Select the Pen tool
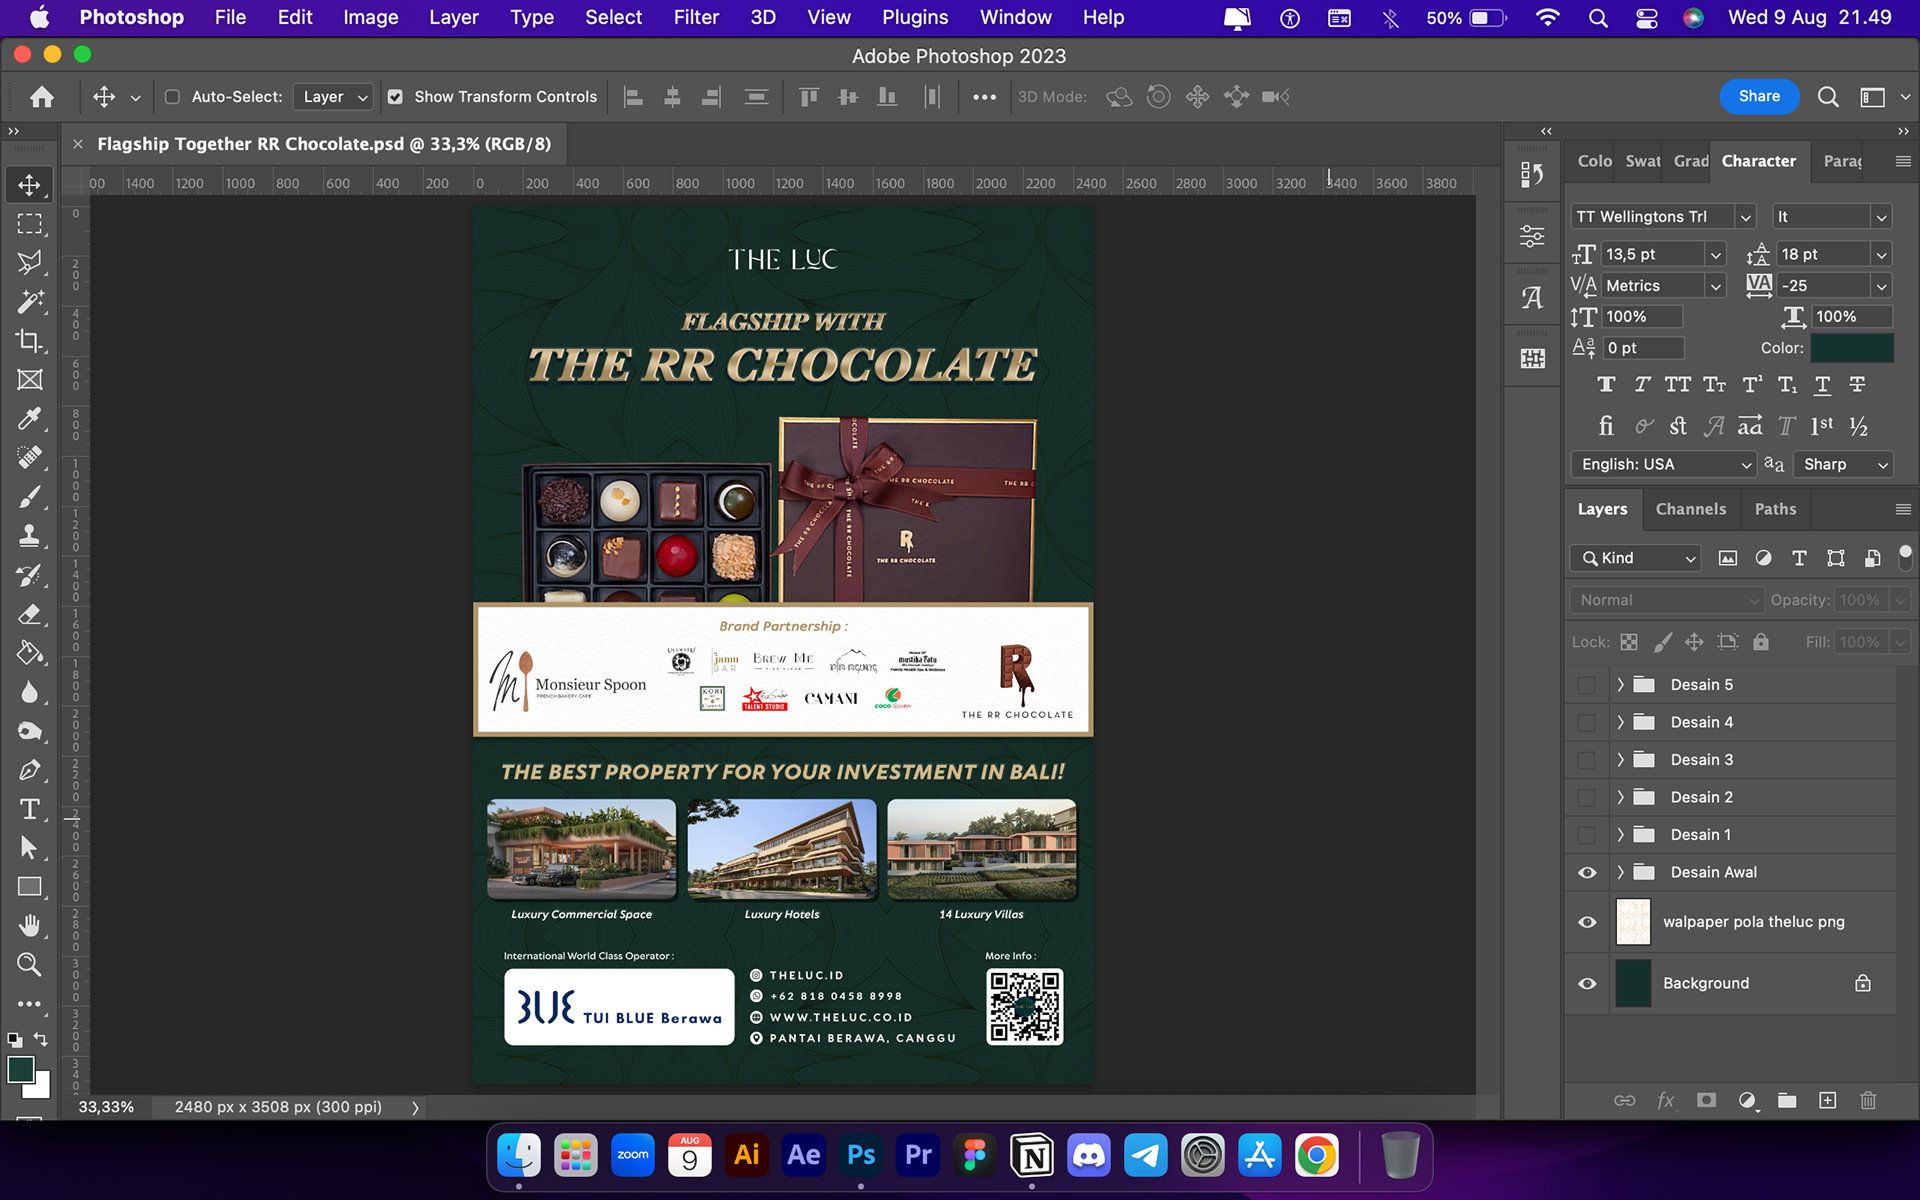The image size is (1920, 1200). (x=29, y=770)
